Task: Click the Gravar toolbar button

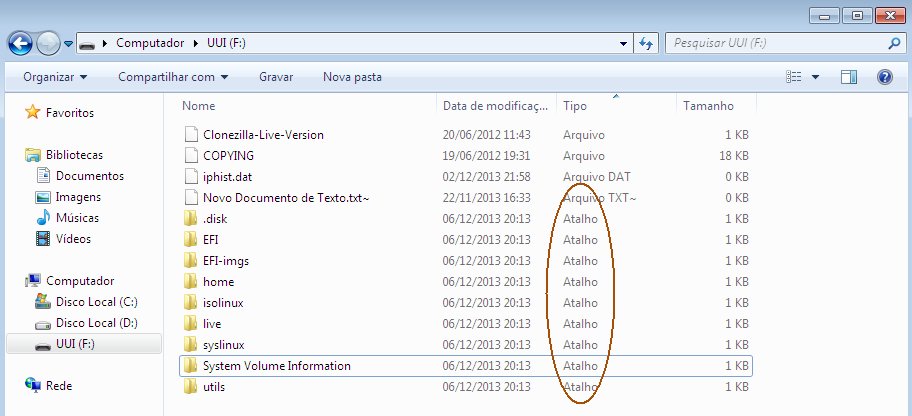Action: [x=276, y=77]
